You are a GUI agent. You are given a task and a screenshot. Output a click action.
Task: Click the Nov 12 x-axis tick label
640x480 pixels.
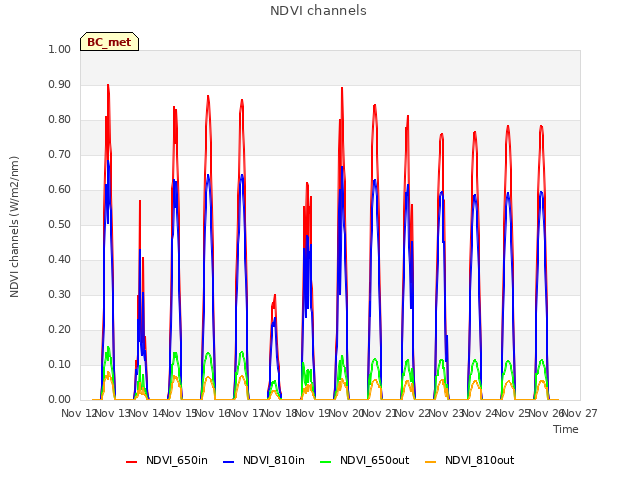[x=79, y=413]
